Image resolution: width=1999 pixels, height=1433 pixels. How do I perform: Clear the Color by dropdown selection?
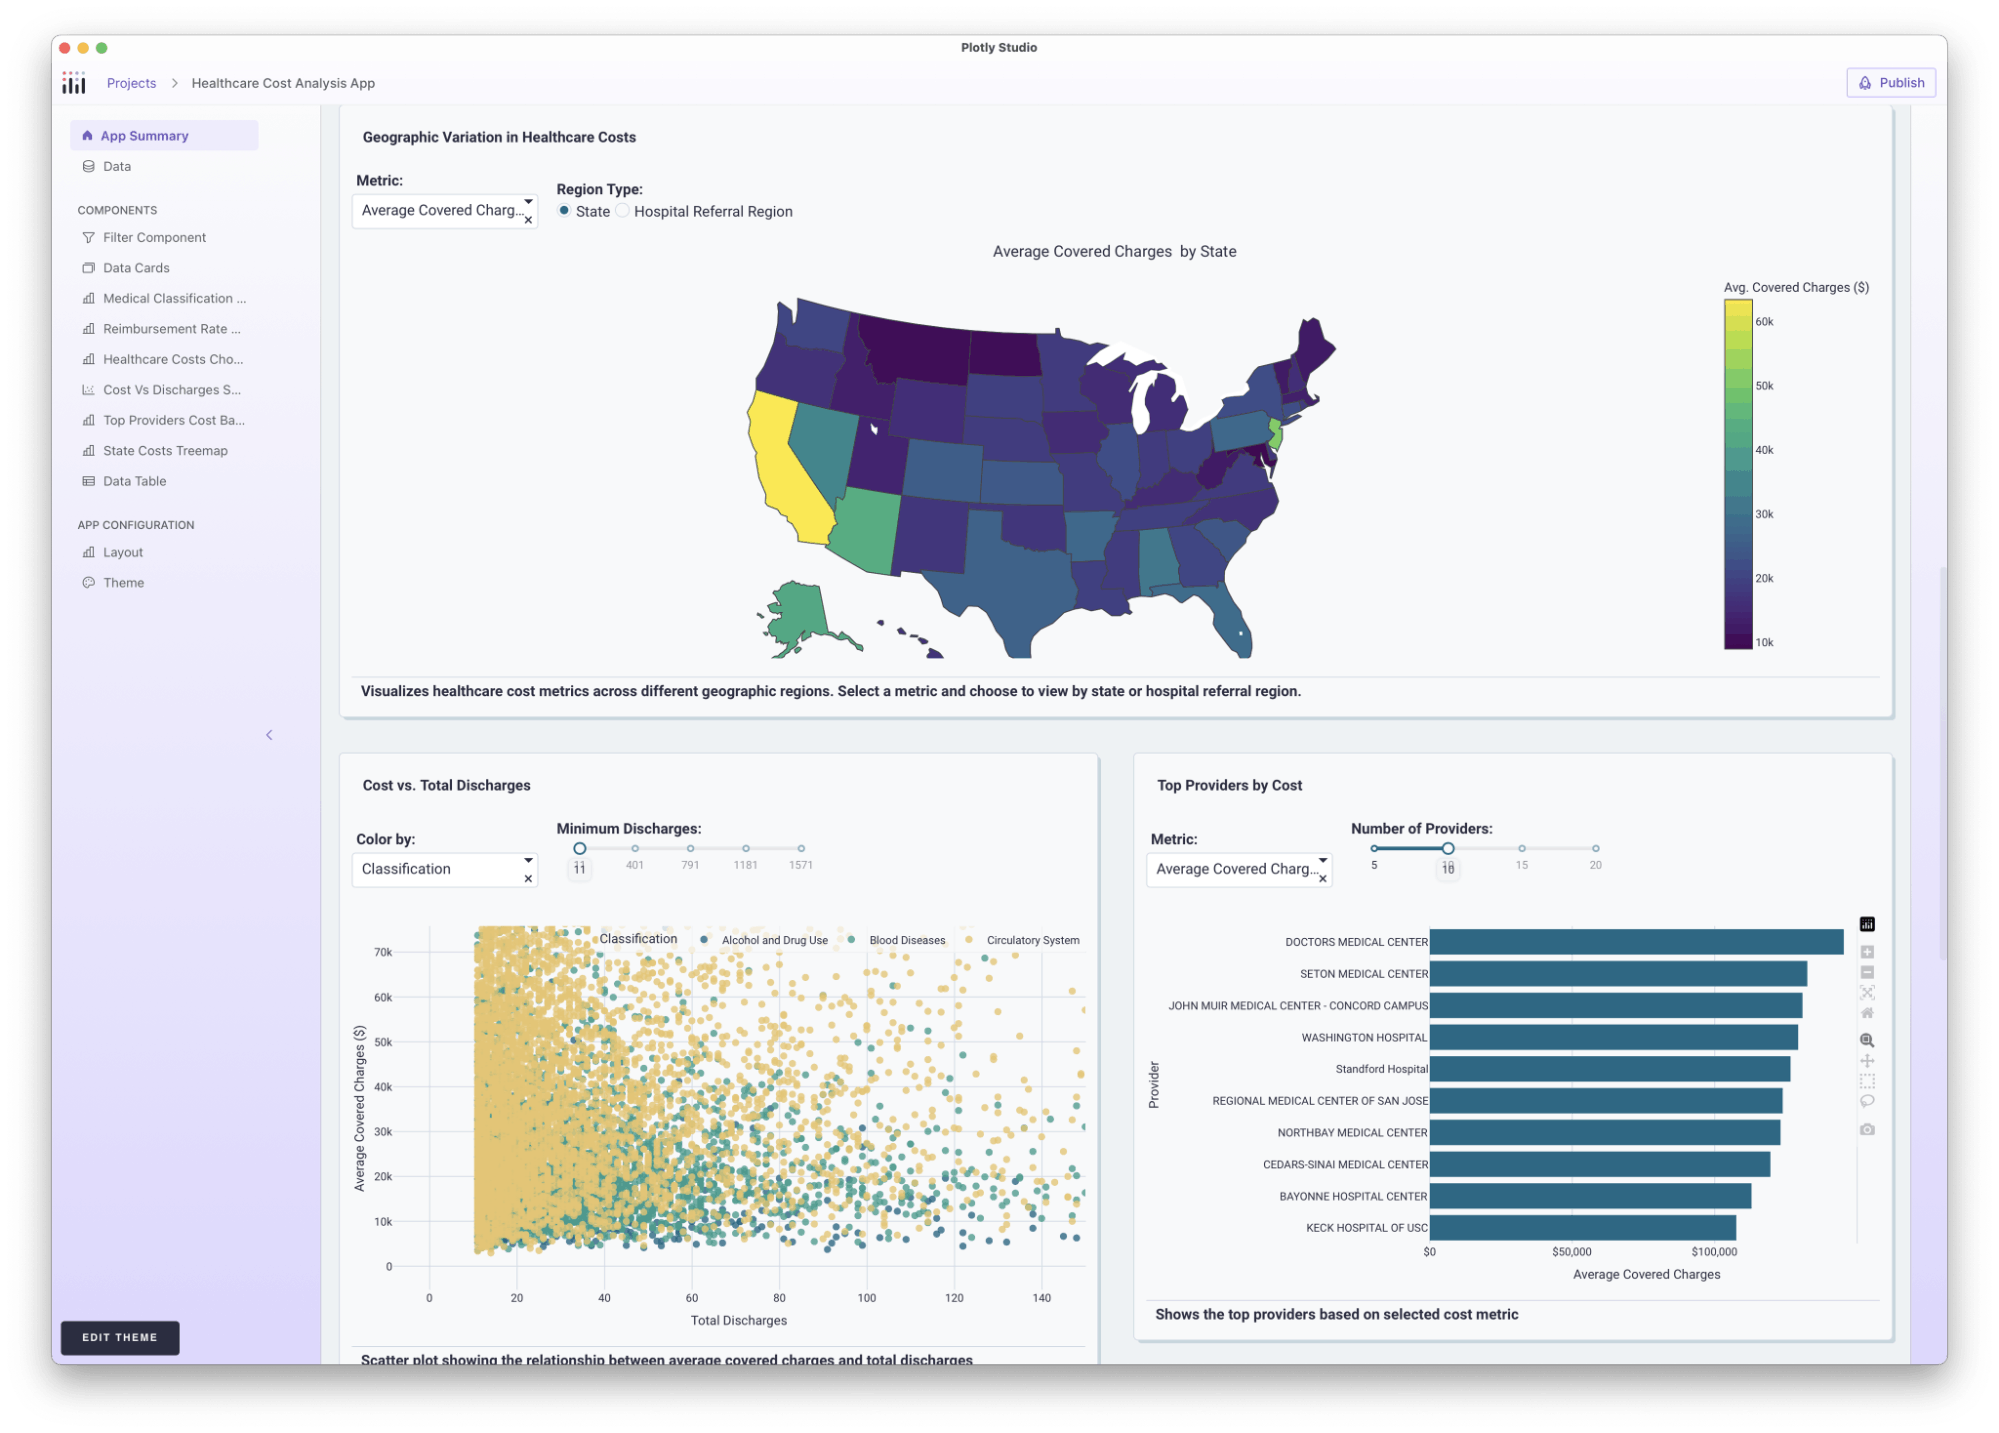pyautogui.click(x=528, y=879)
